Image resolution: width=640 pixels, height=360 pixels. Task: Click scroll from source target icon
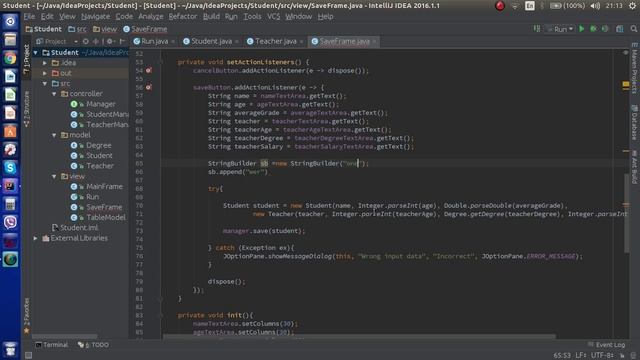point(85,41)
